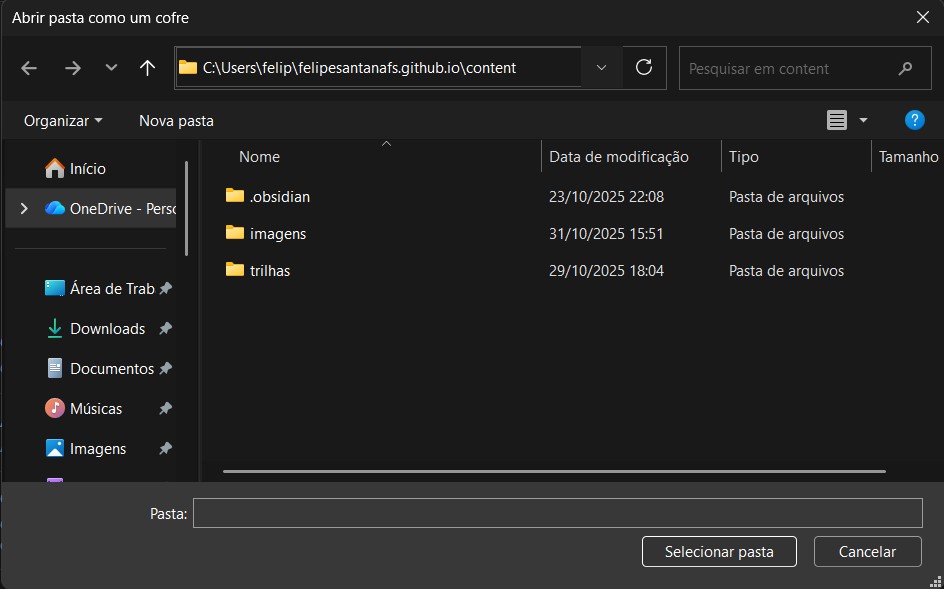The image size is (944, 589).
Task: Sort by Data de modificação column
Action: pos(619,157)
